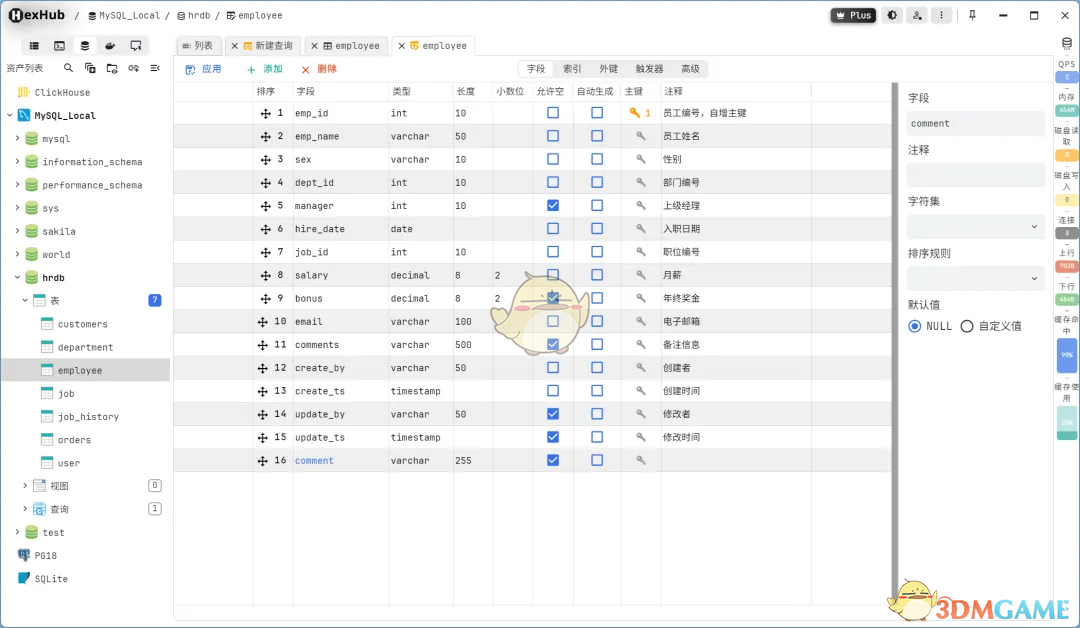The height and width of the screenshot is (628, 1080).
Task: Switch to the 索引 tab
Action: tap(571, 69)
